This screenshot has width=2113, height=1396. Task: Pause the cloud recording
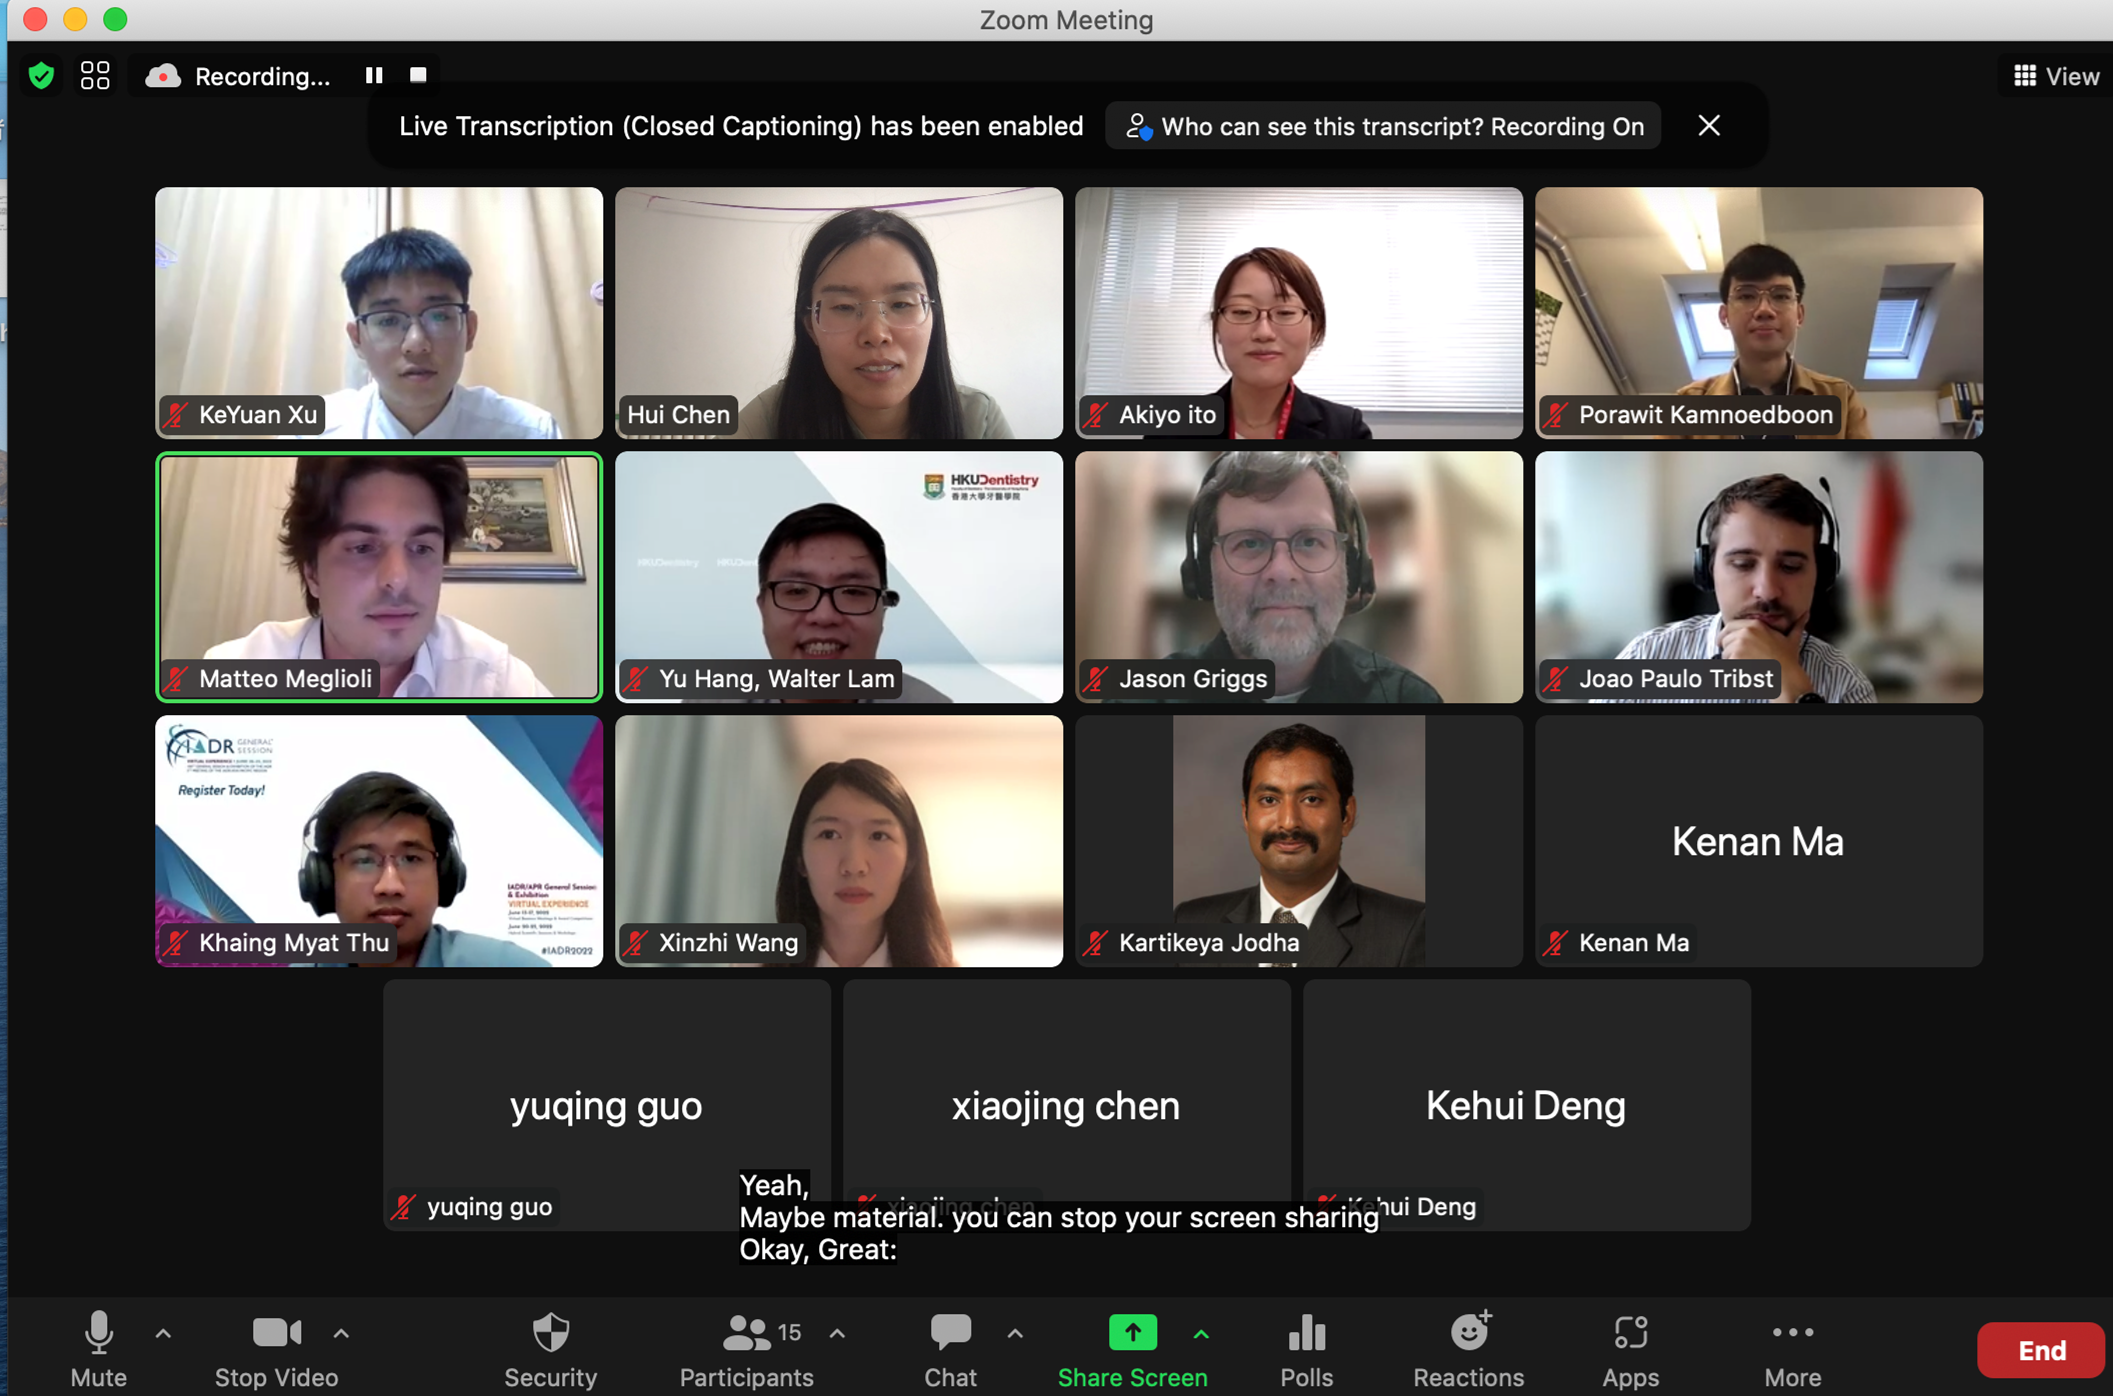(374, 76)
